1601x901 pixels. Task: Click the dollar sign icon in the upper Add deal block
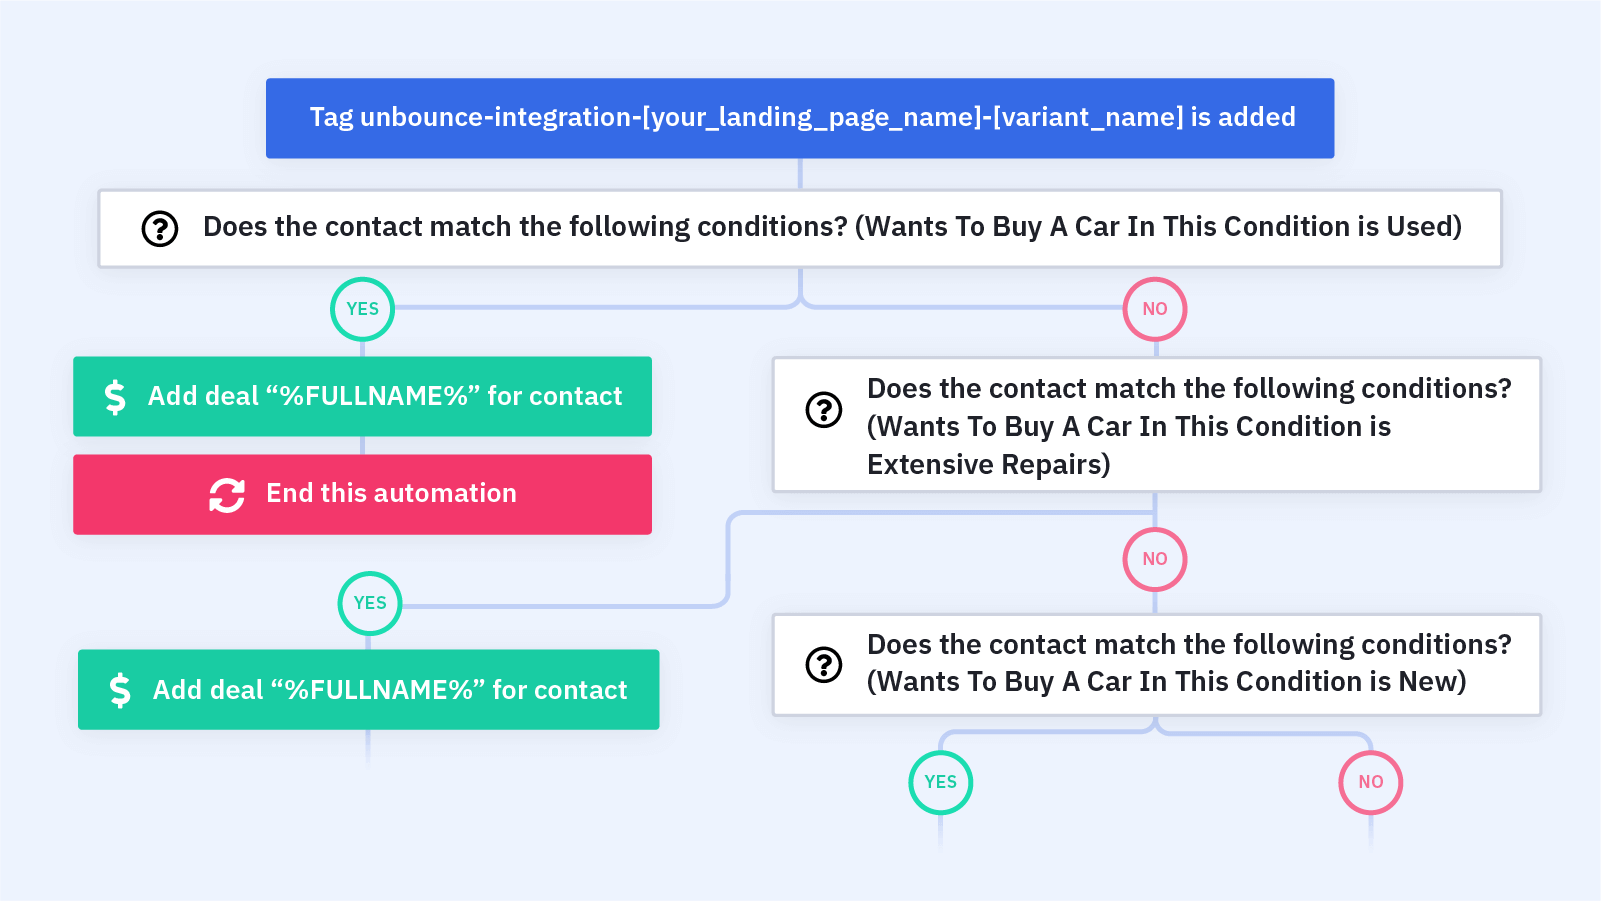coord(115,397)
